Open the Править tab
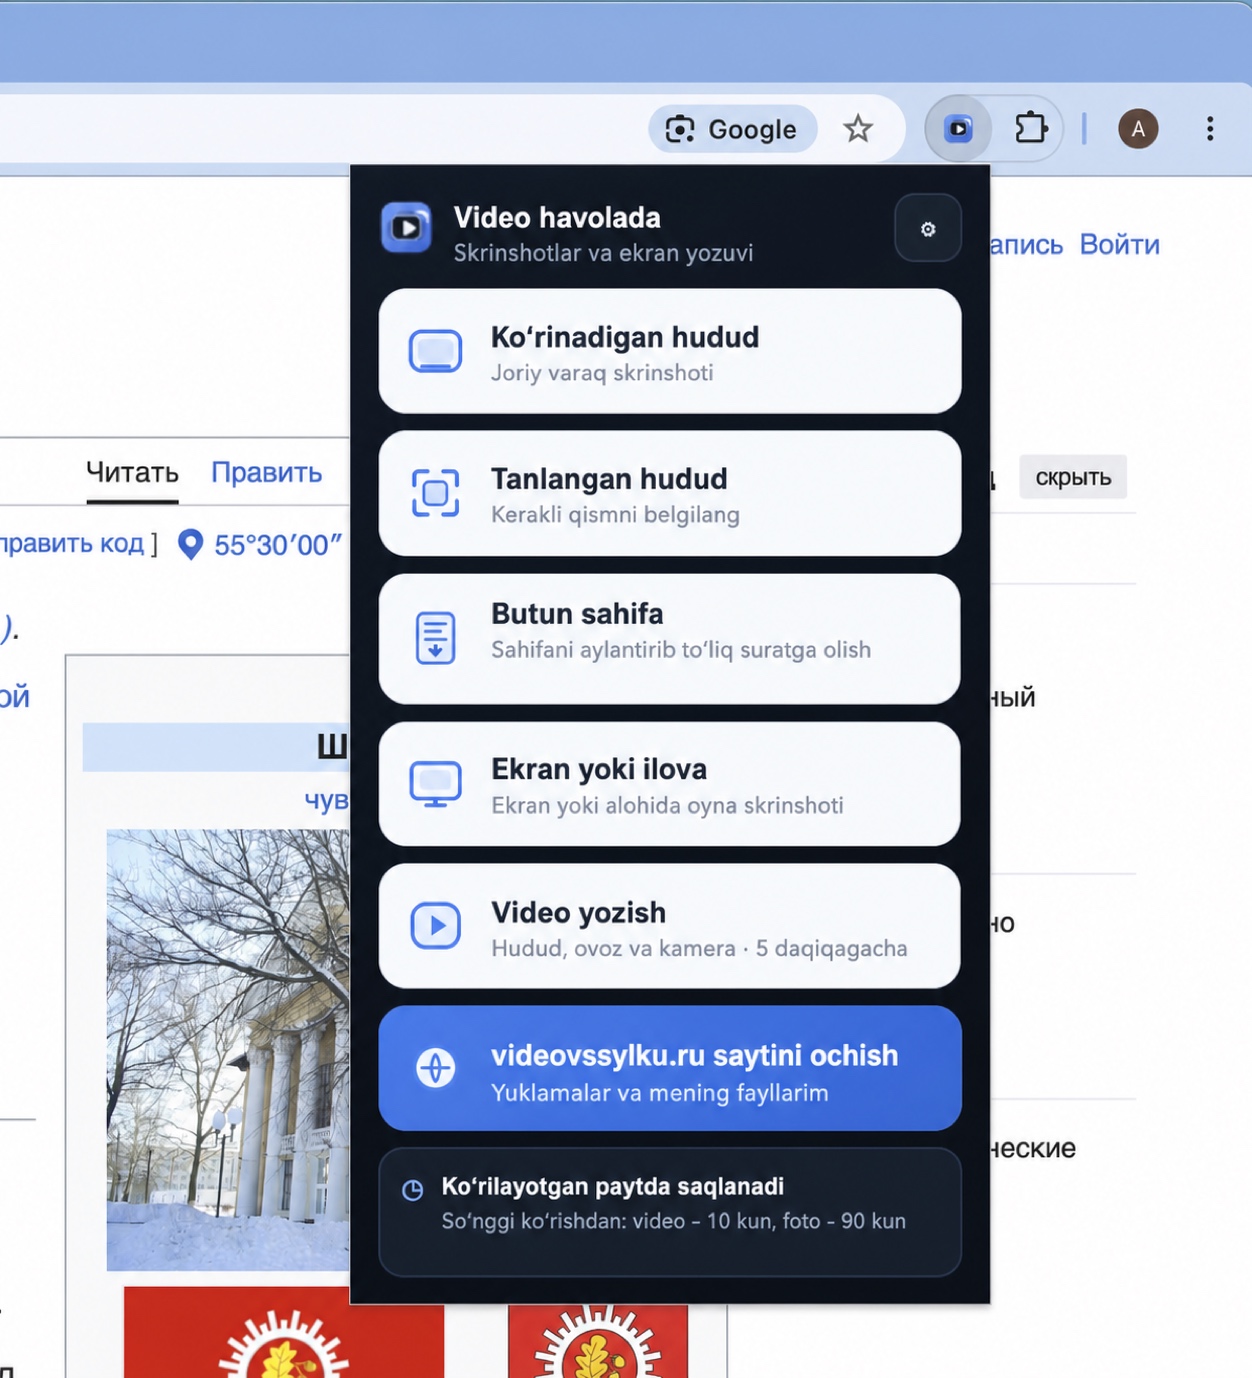The image size is (1252, 1378). 266,472
